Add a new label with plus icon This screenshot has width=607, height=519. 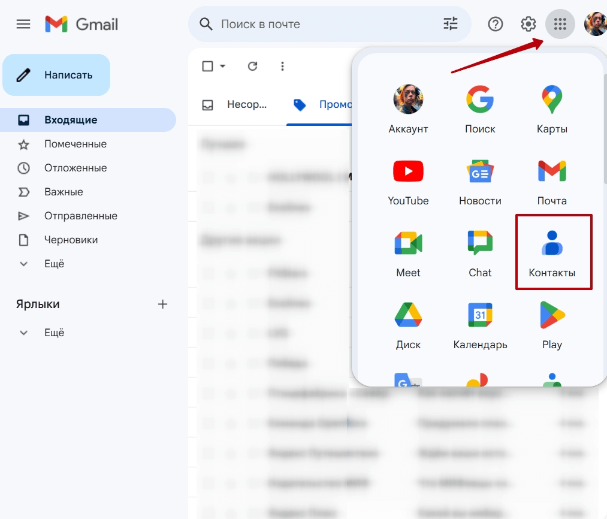click(163, 304)
